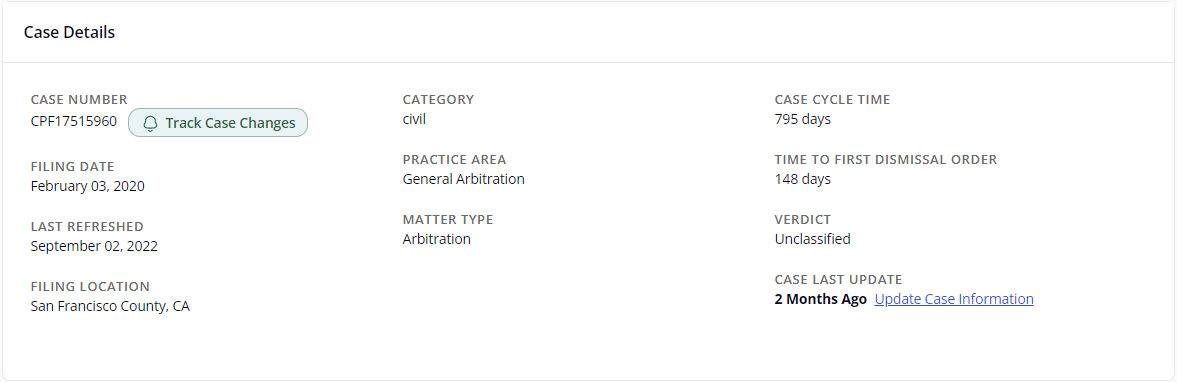Screen dimensions: 1177x382
Task: Select General Arbitration practice area text
Action: [x=464, y=179]
